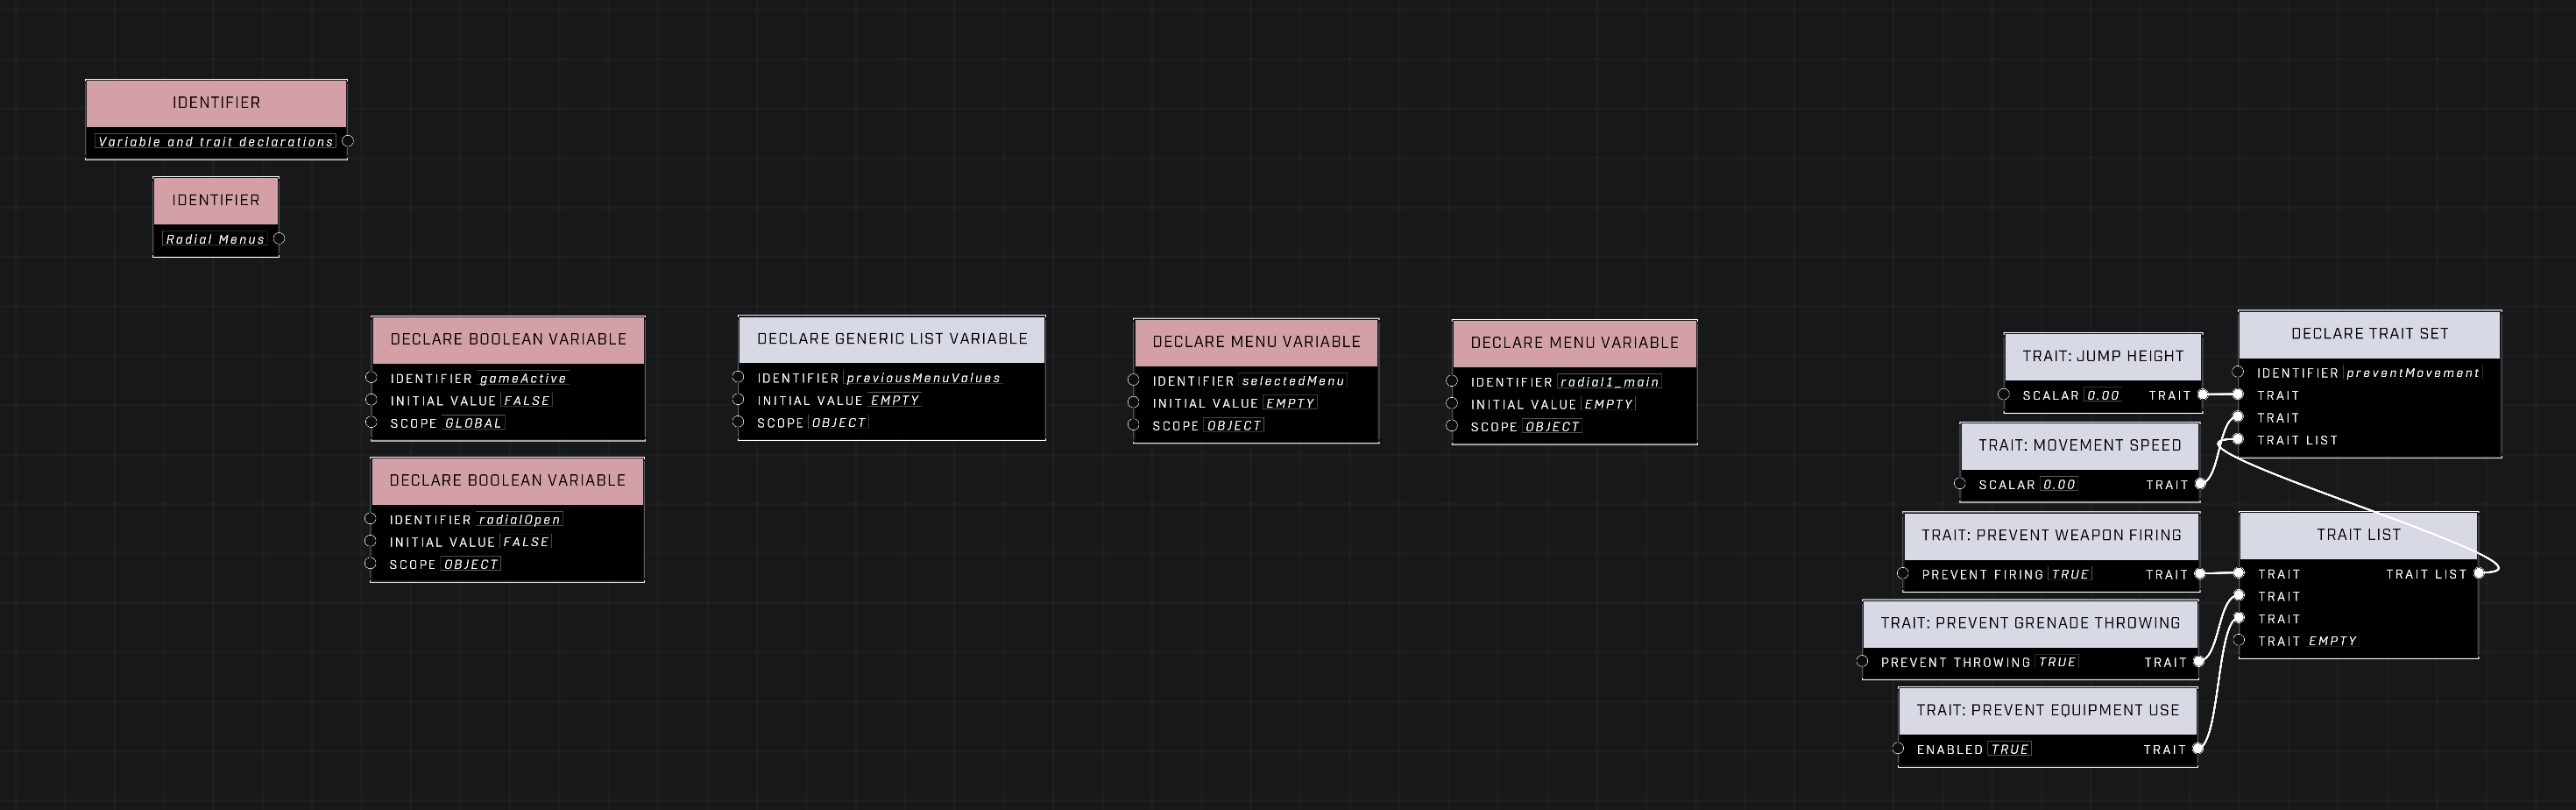This screenshot has height=810, width=2576.
Task: Click the Movement Speed trait output pin
Action: click(2200, 484)
